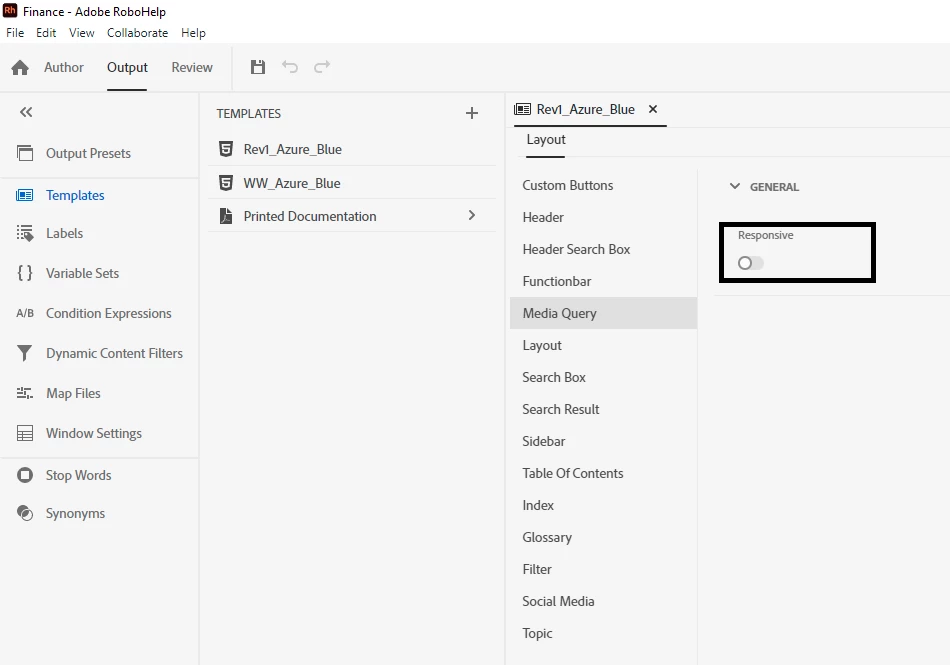Open Map Files section
This screenshot has height=665, width=950.
(73, 393)
